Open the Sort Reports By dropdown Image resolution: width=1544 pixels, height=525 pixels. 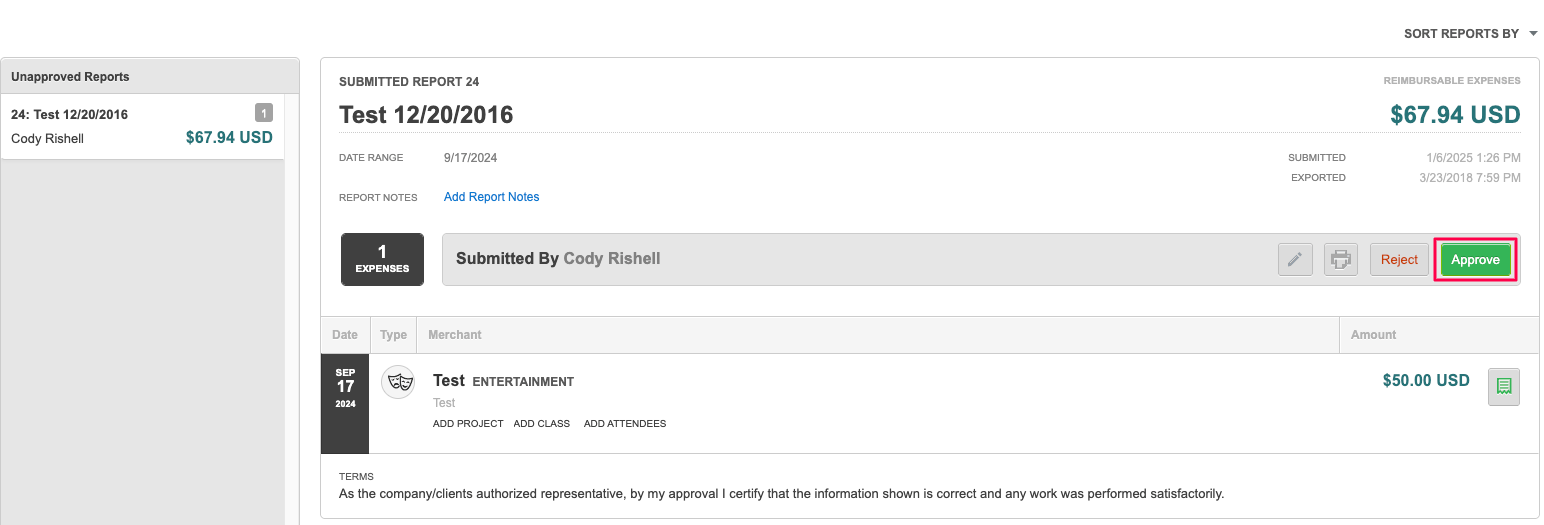(x=1461, y=34)
